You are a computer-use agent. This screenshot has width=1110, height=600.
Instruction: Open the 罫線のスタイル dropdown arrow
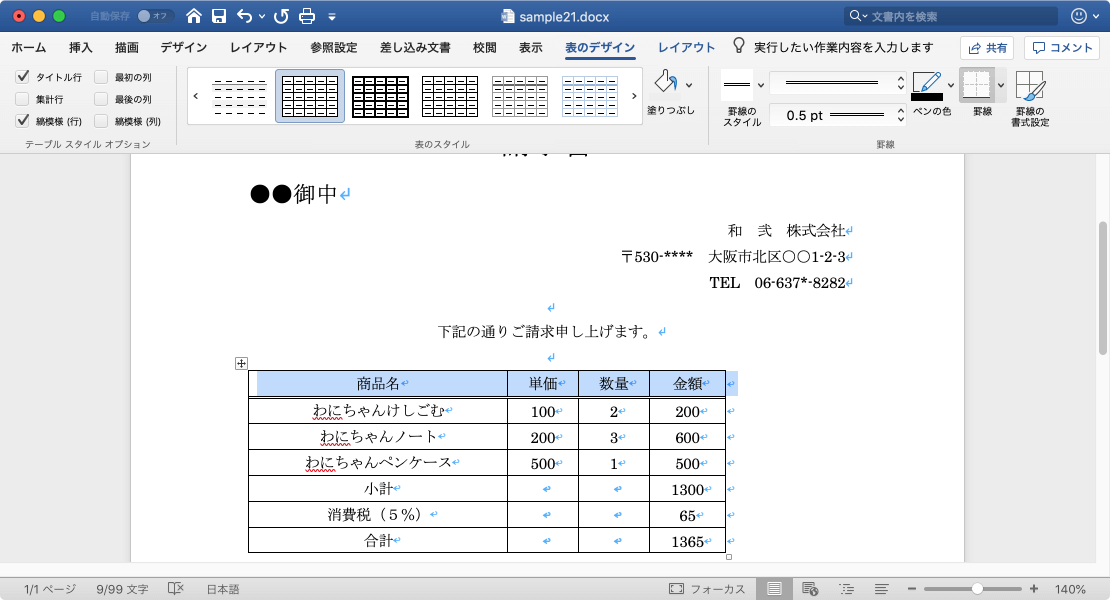[x=761, y=85]
